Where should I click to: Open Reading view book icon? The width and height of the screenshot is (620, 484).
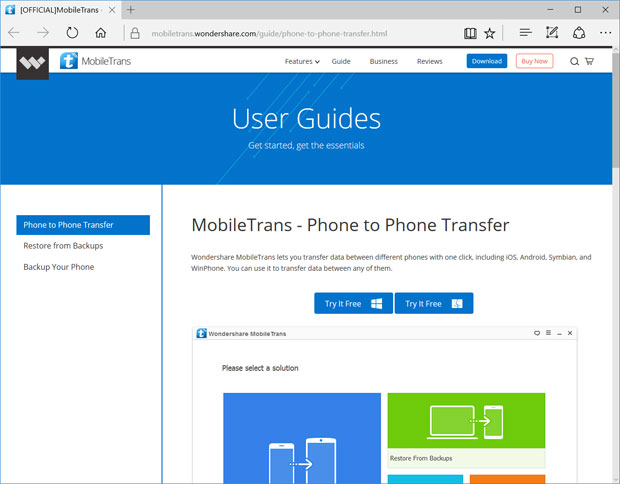pos(470,33)
